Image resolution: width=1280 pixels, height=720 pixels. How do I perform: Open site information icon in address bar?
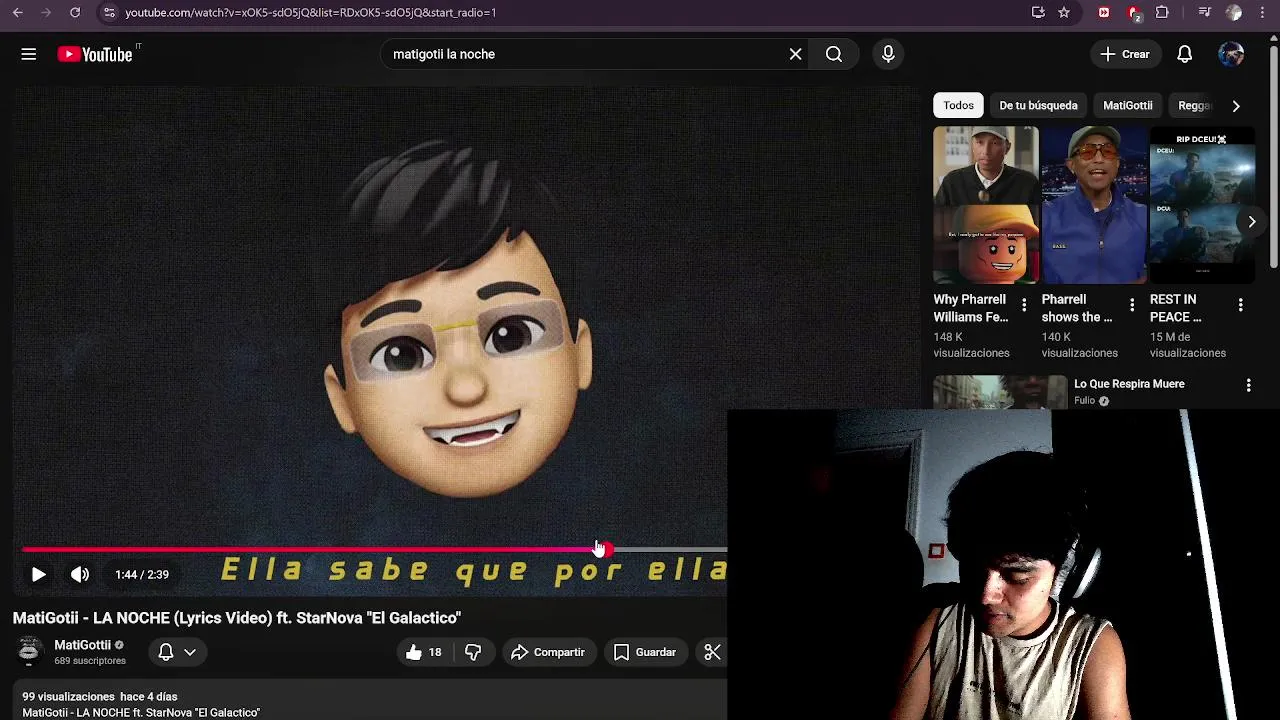pyautogui.click(x=109, y=12)
